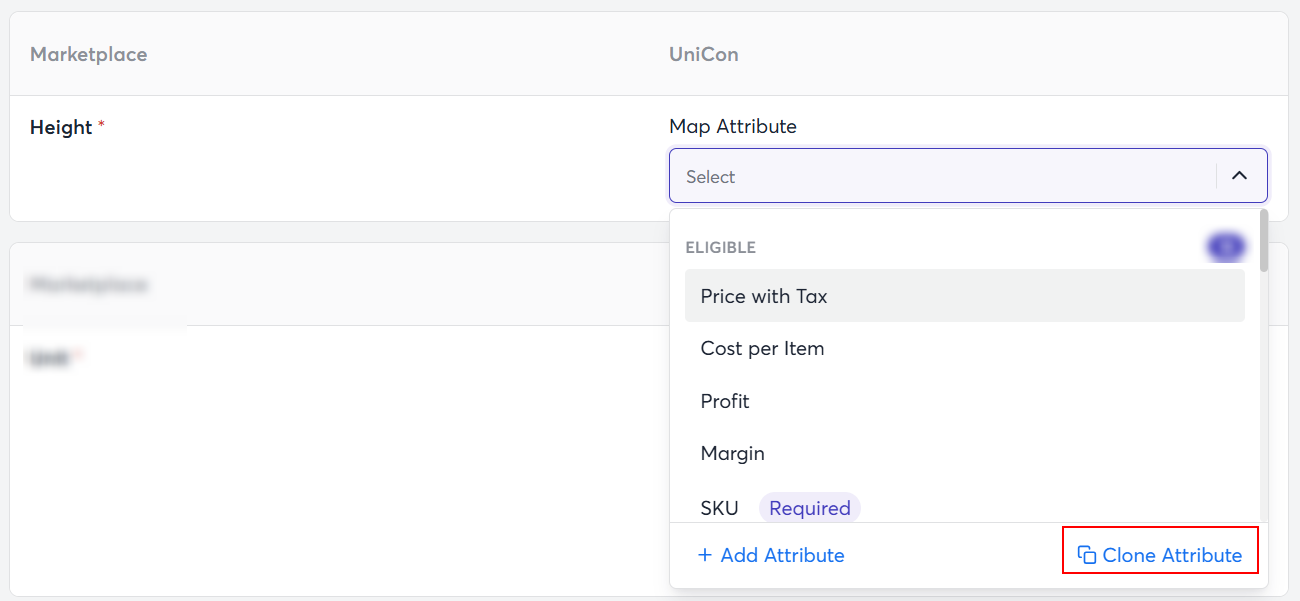Click the Map Attribute label text

click(x=733, y=127)
